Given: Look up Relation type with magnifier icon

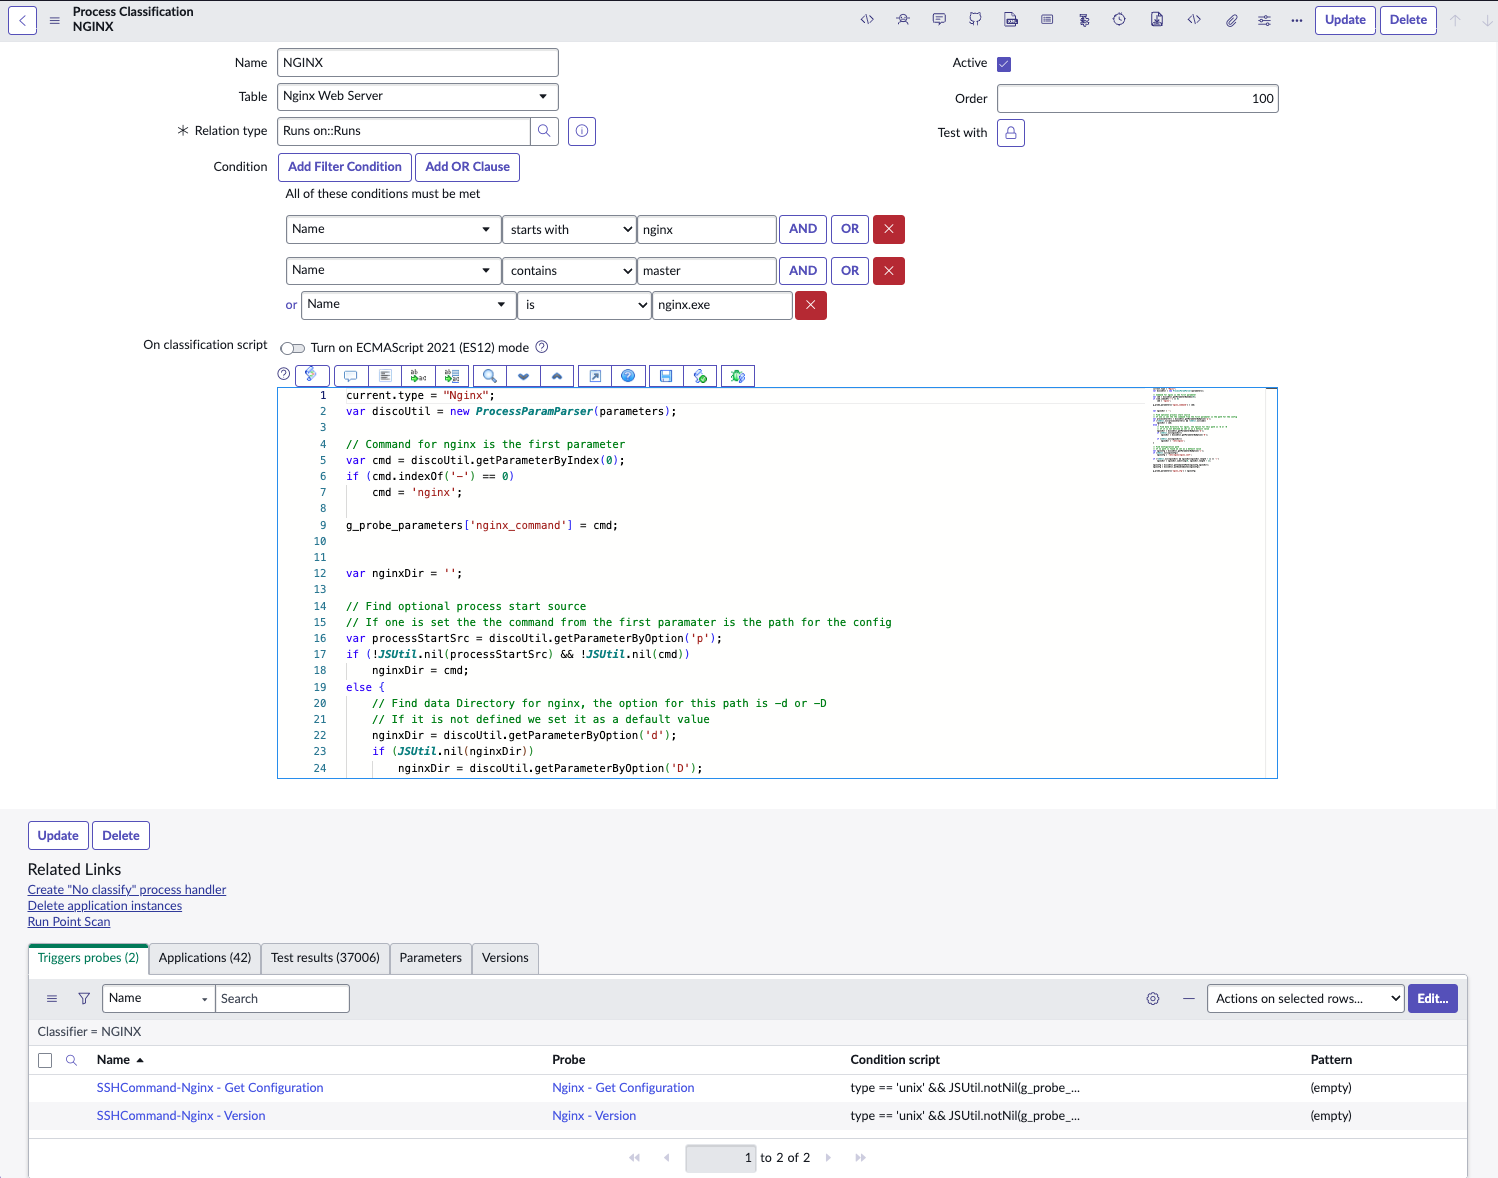Looking at the screenshot, I should [544, 131].
